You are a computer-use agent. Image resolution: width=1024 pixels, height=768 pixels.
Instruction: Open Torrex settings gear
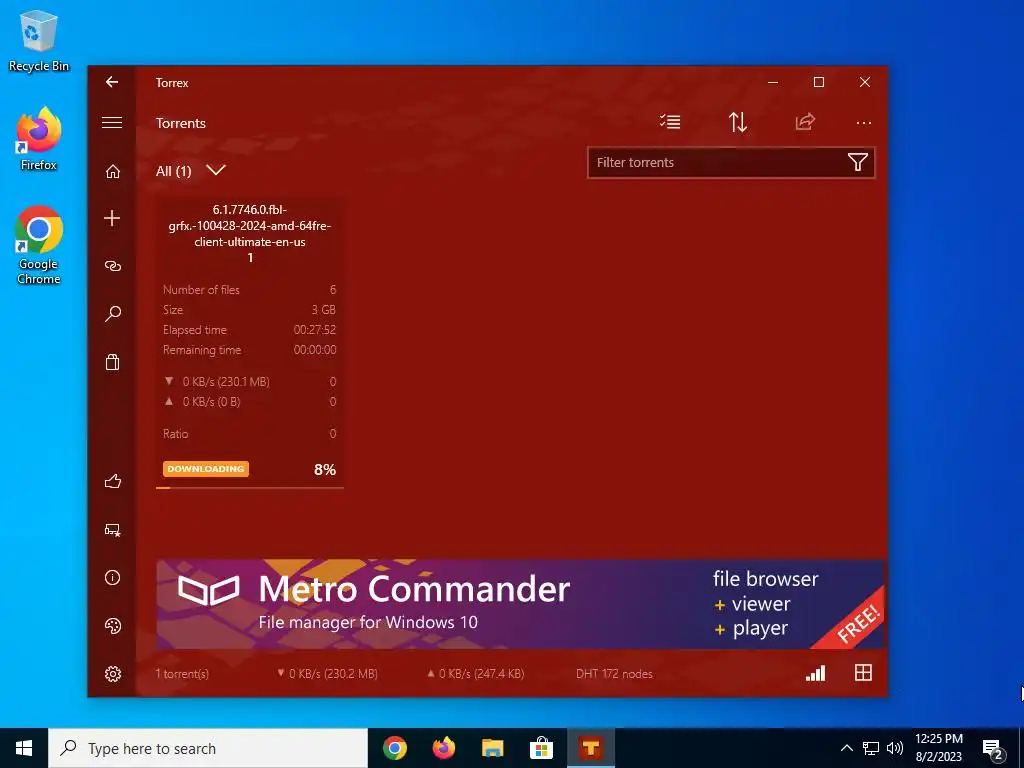click(112, 673)
